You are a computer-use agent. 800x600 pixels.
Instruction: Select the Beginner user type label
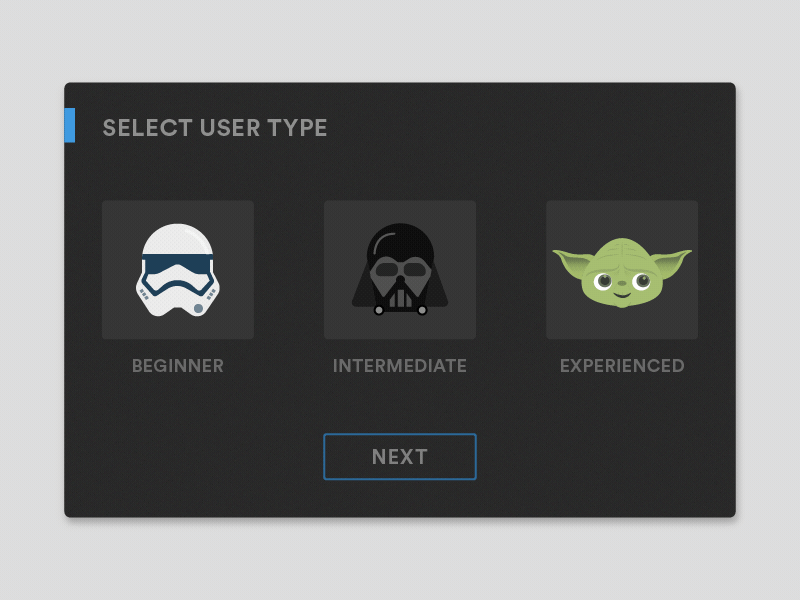pos(178,366)
